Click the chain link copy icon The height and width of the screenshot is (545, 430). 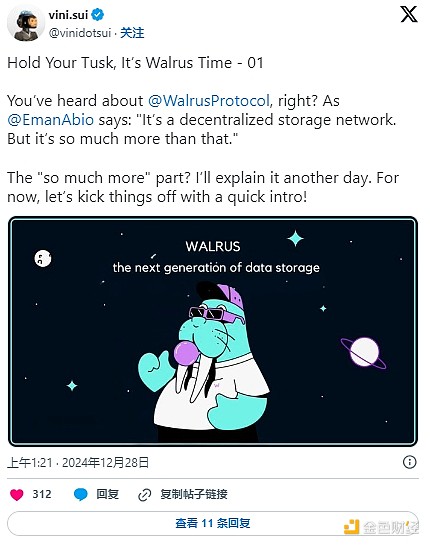click(145, 495)
